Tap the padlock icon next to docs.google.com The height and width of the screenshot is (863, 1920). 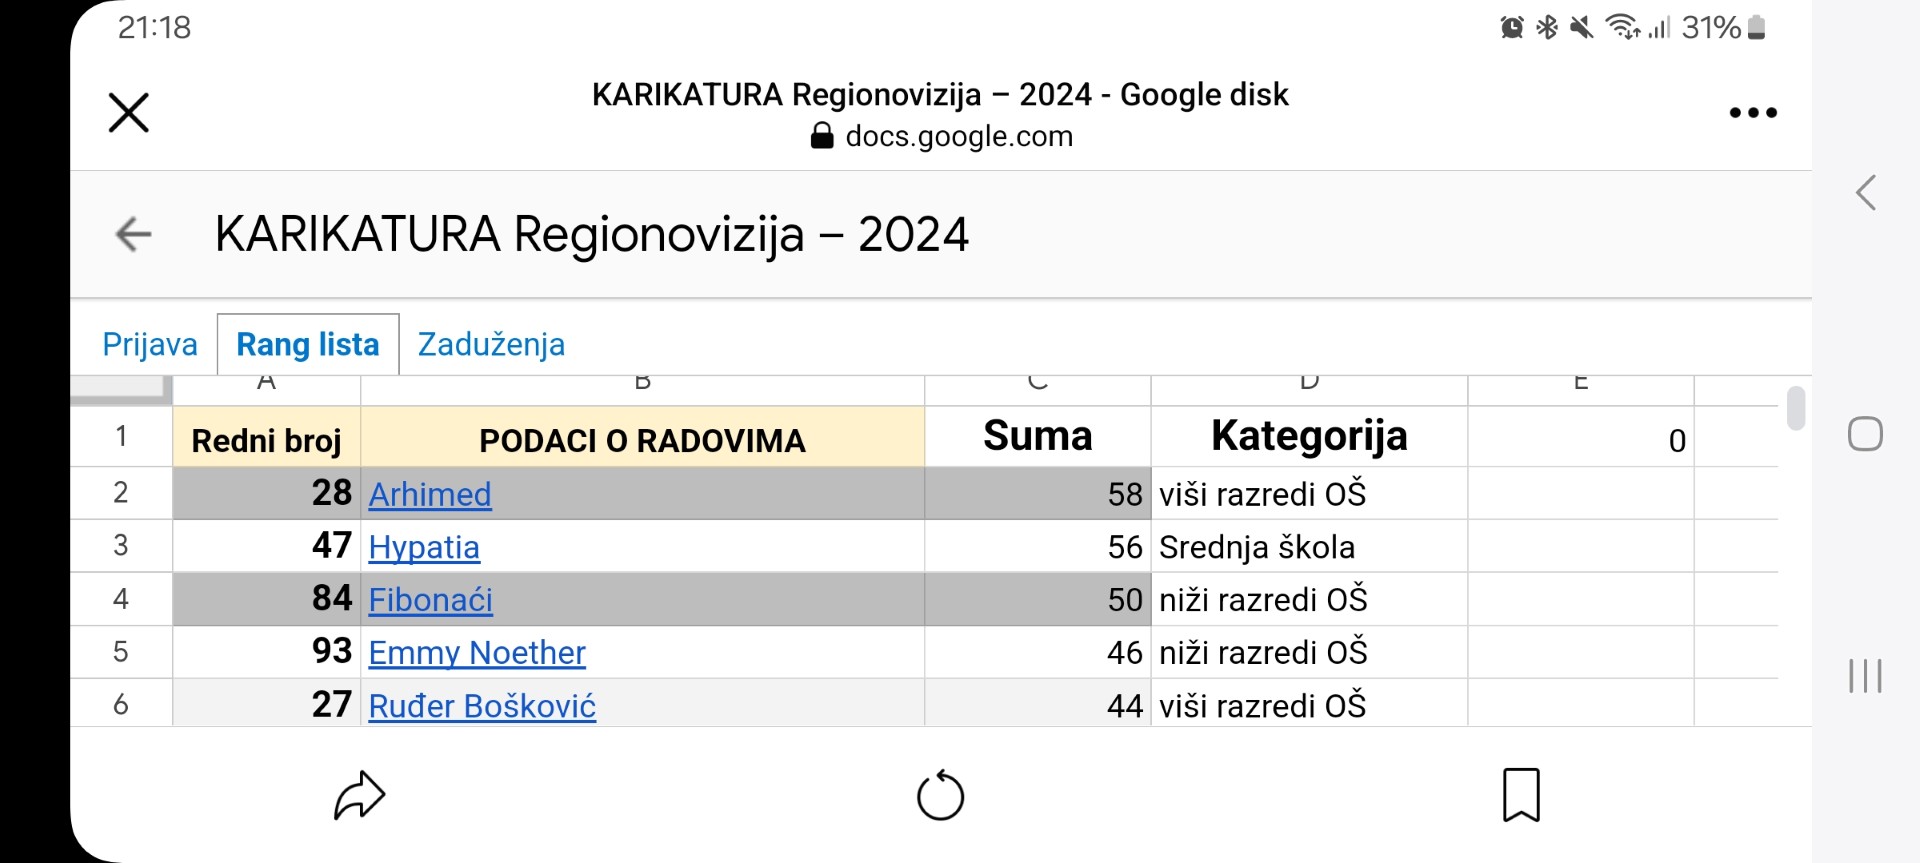click(x=822, y=135)
